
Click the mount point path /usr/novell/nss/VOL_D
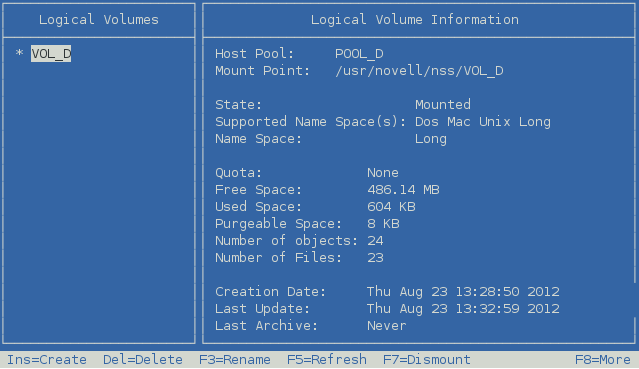click(x=419, y=71)
